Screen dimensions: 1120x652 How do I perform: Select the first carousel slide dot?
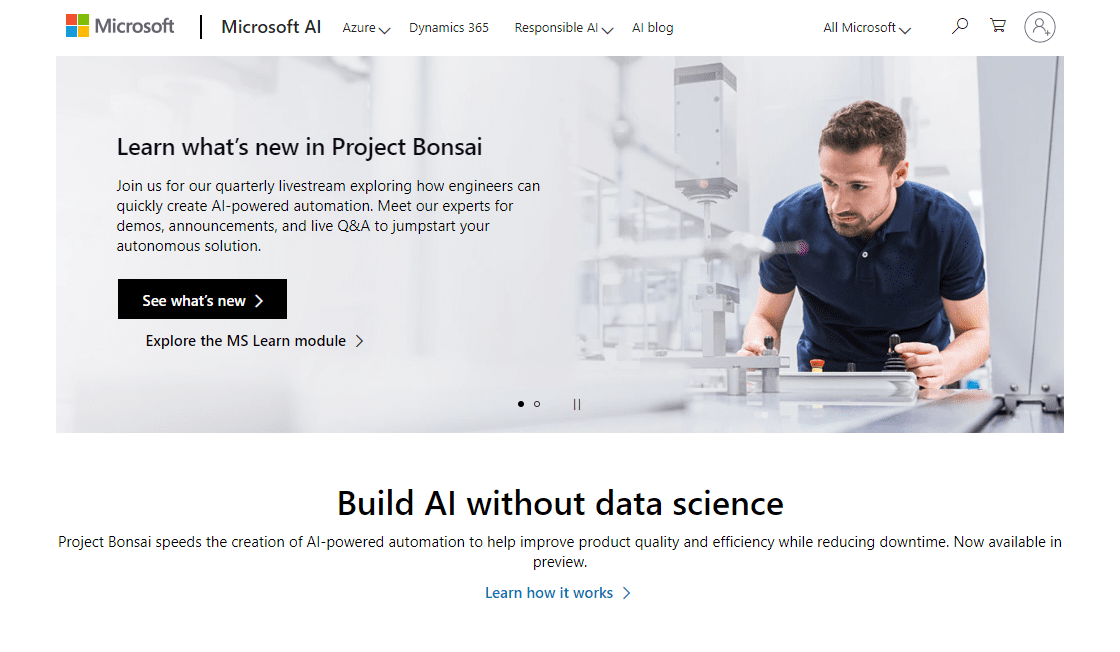point(520,403)
